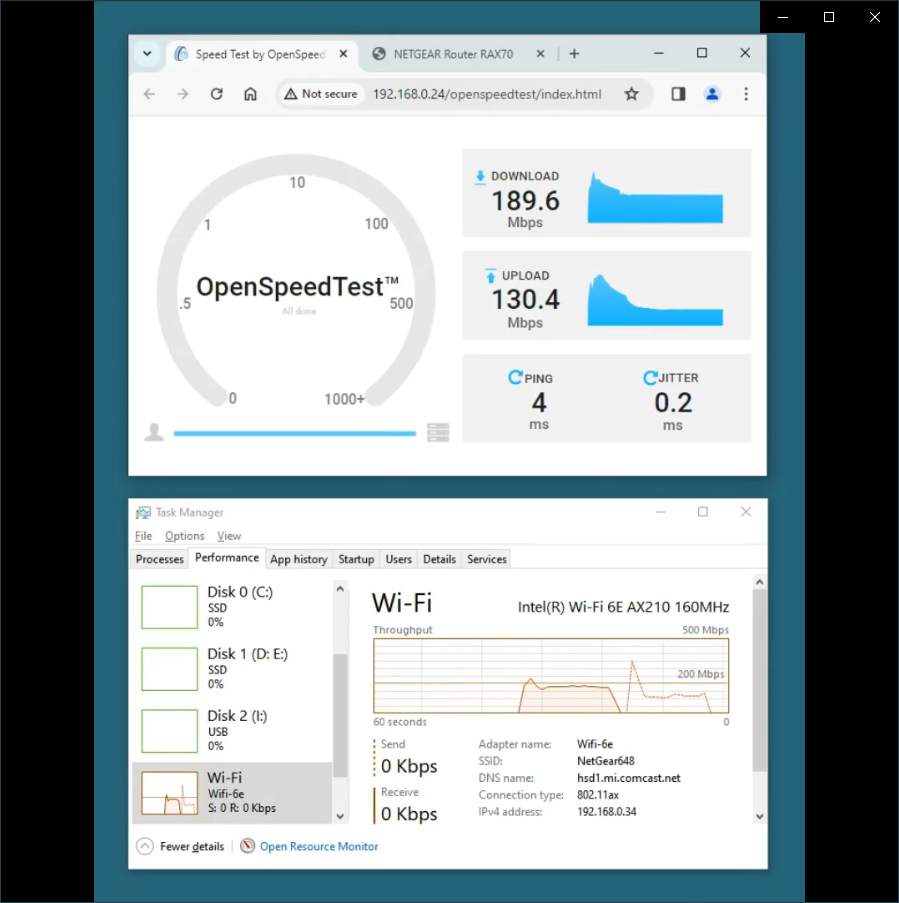Click the Task Manager title bar icon
This screenshot has height=903, width=899.
[143, 512]
